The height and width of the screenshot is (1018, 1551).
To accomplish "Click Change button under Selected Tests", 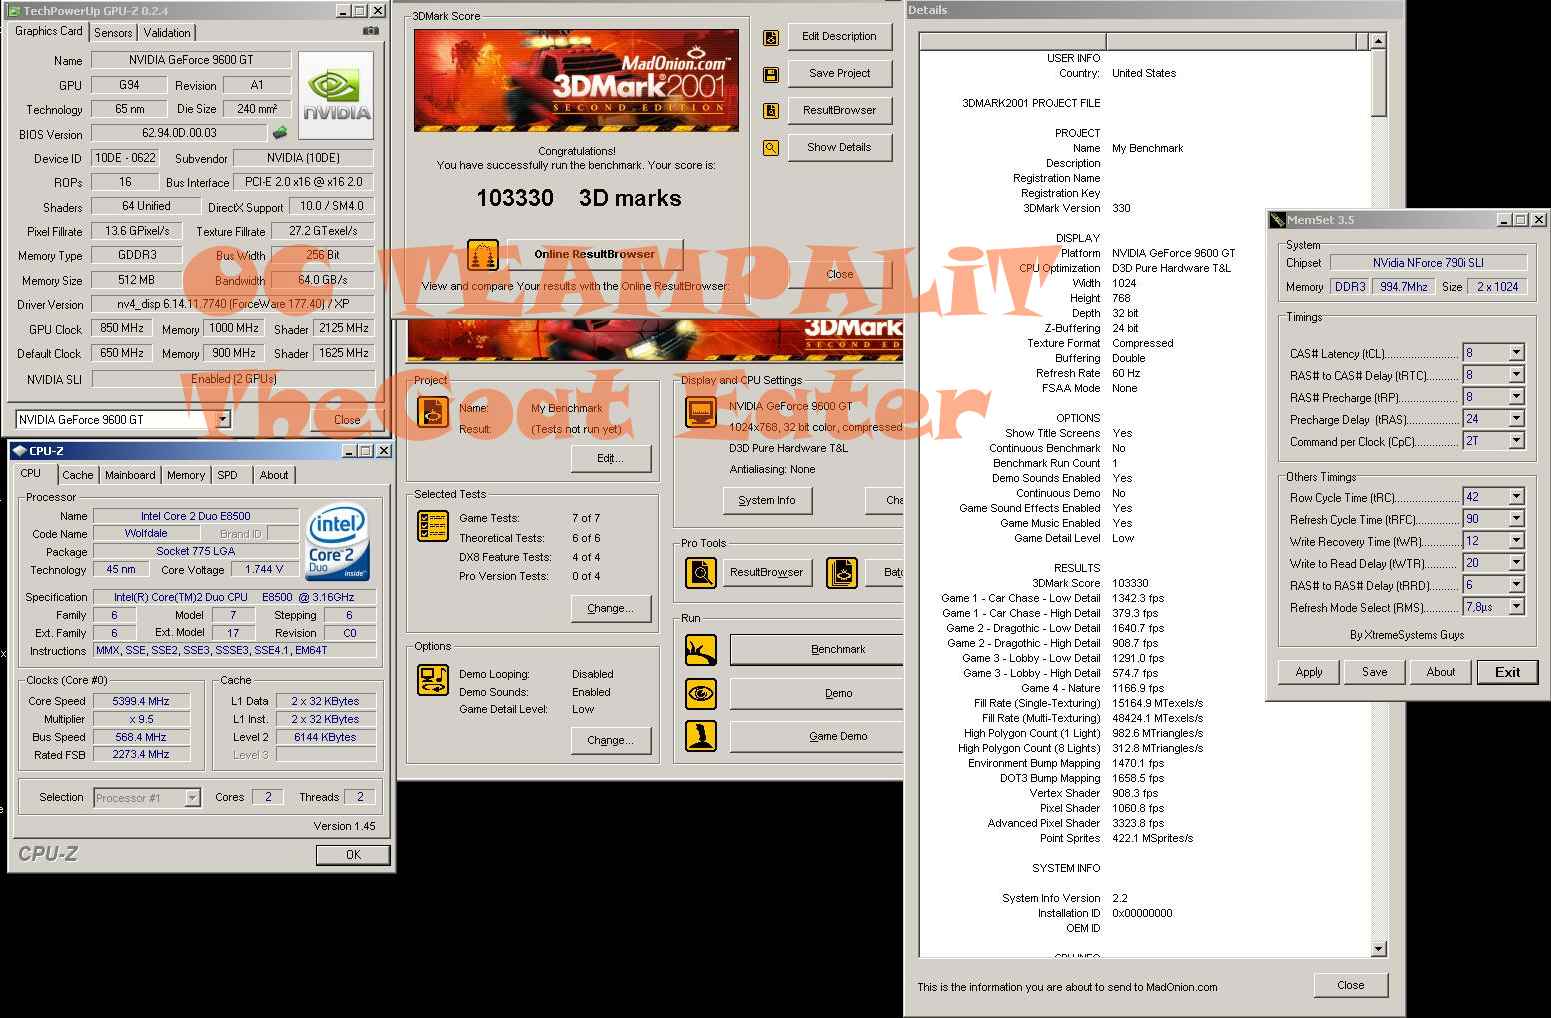I will pyautogui.click(x=610, y=609).
